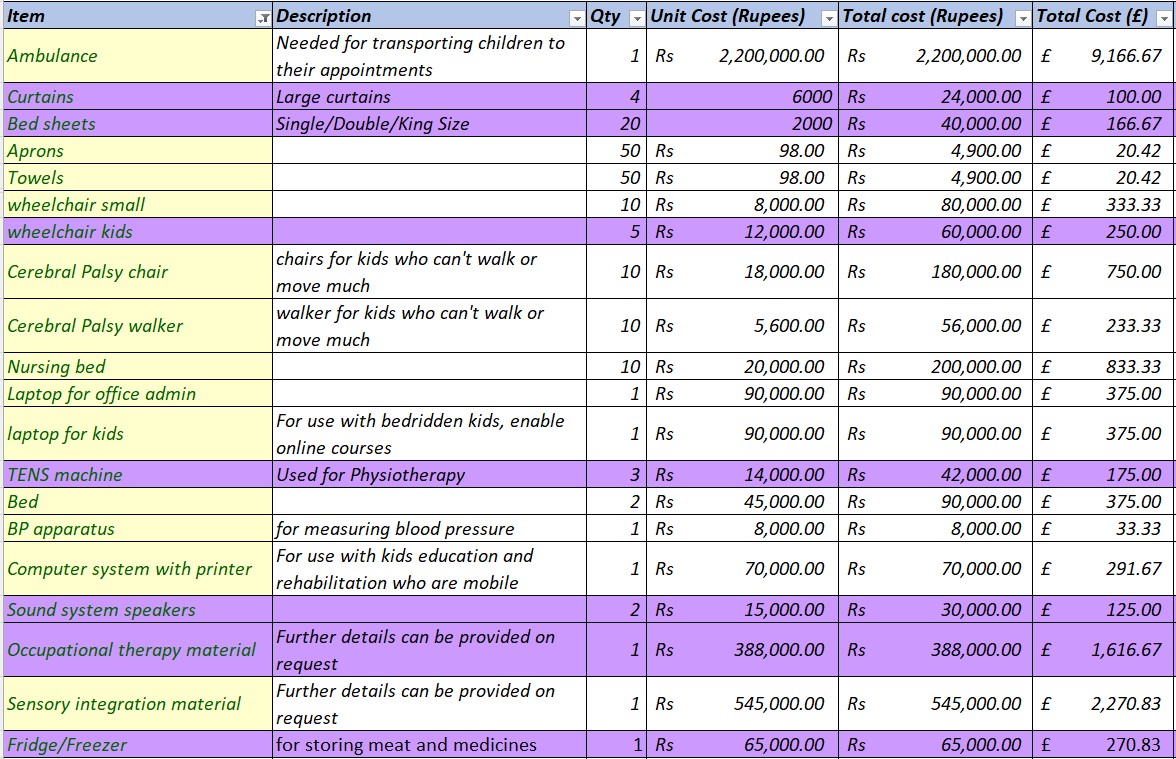Click the Fridge/Freezer "£ 270.83" cell
Image resolution: width=1176 pixels, height=759 pixels.
pos(1102,745)
